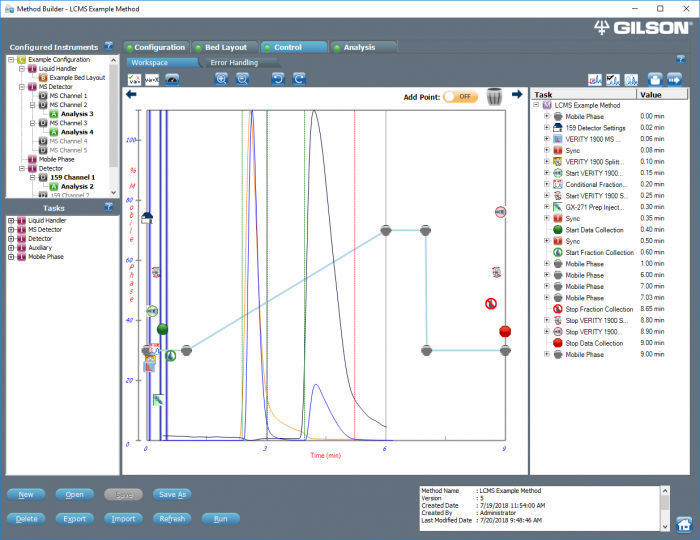Open the Configuration tab
Viewport: 700px width, 540px height.
click(156, 47)
